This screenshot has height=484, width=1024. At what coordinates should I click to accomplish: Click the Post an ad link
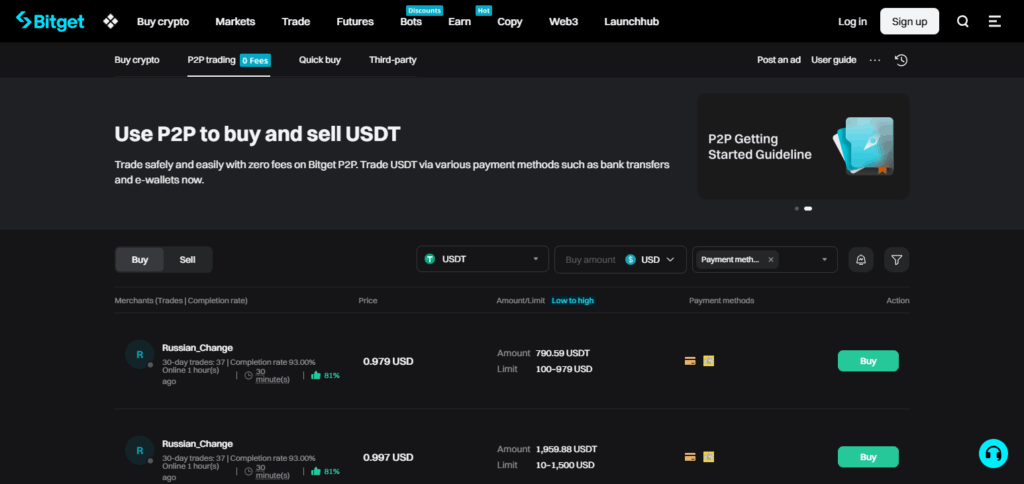point(778,60)
